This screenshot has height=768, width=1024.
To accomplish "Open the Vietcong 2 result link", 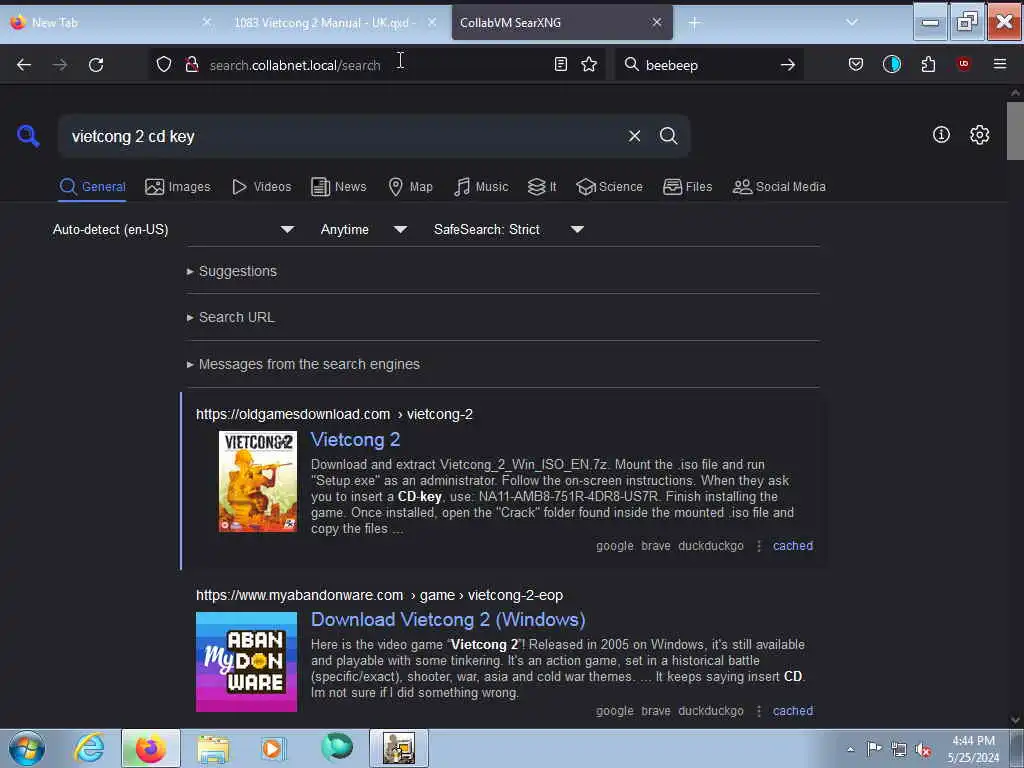I will click(x=355, y=440).
